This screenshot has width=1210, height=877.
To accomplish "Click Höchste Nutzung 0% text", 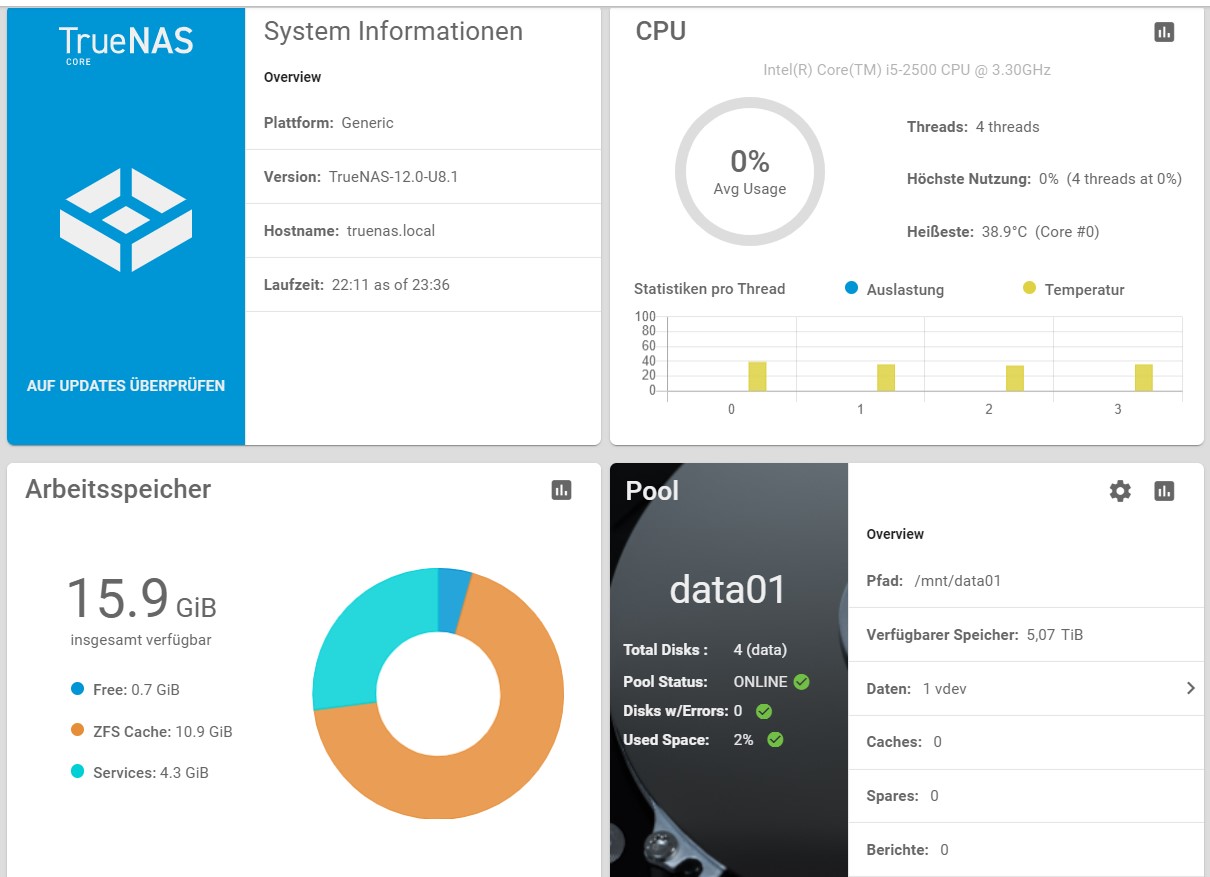I will click(1044, 179).
